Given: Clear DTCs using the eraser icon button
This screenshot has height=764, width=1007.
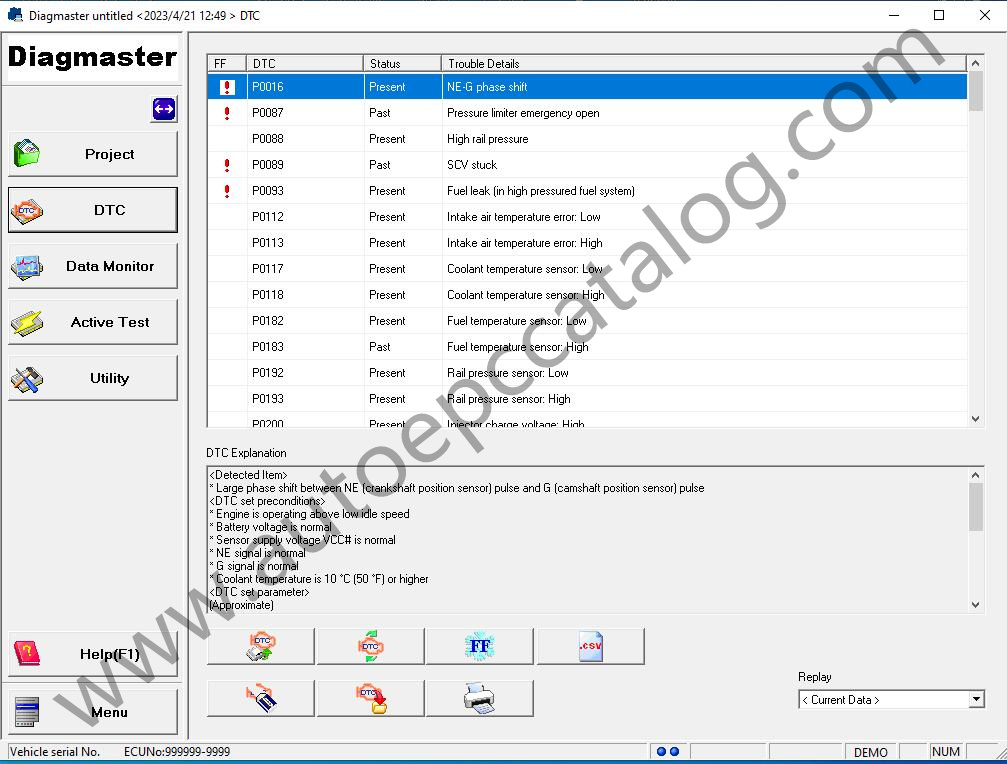Looking at the screenshot, I should [x=261, y=698].
